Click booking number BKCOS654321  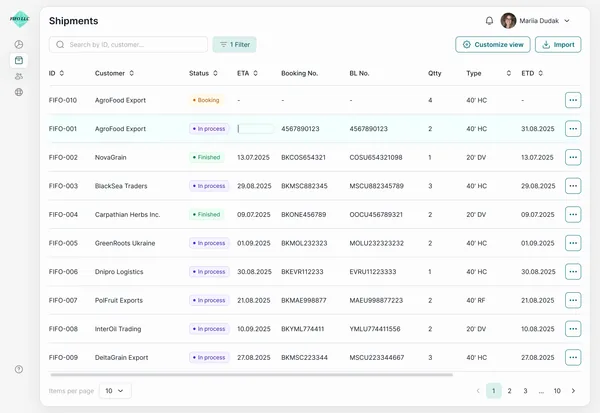click(303, 157)
